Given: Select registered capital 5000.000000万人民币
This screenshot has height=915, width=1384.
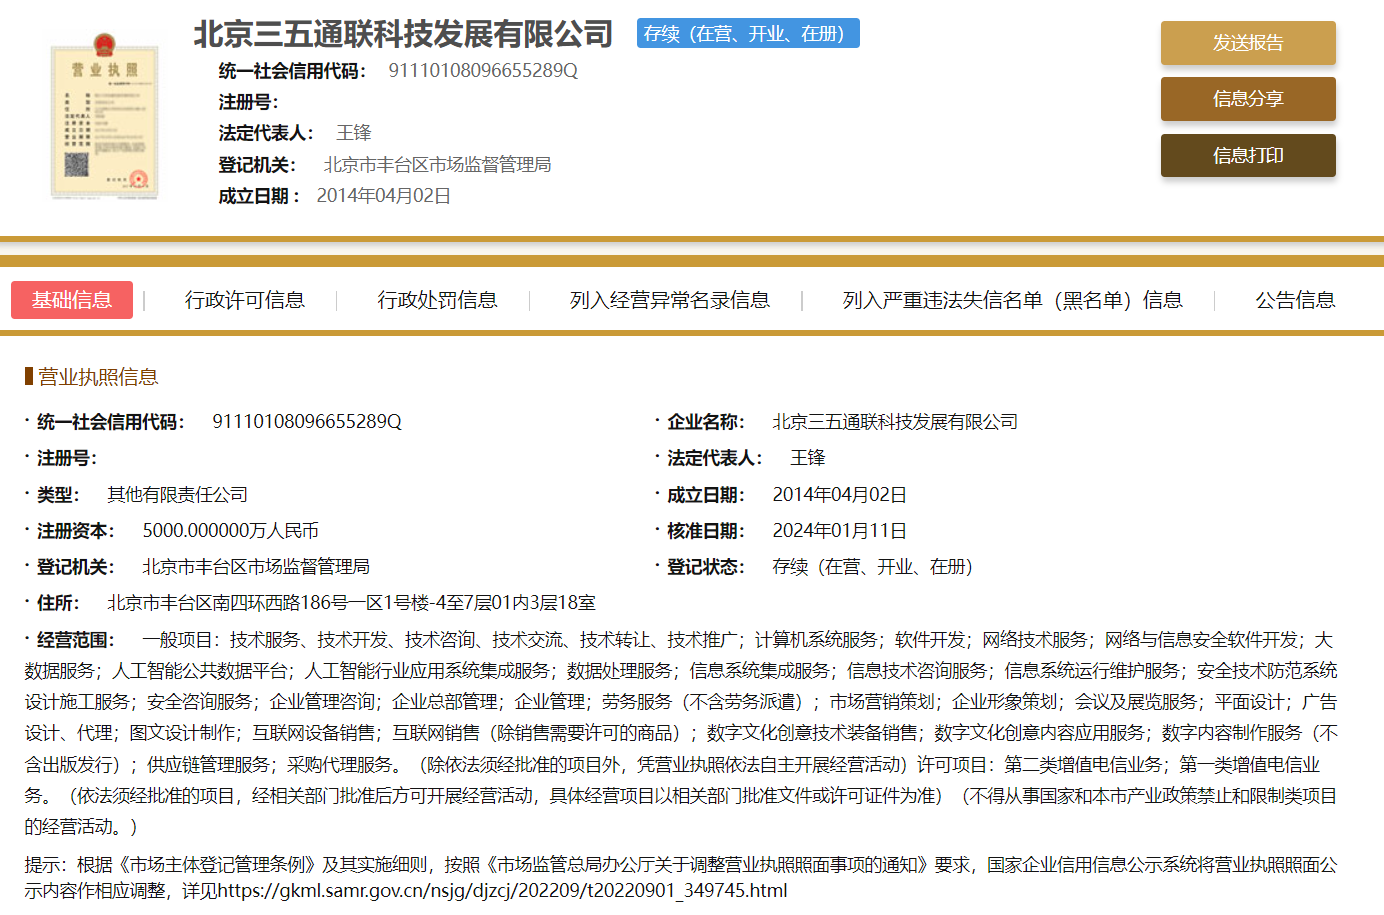Looking at the screenshot, I should point(230,531).
